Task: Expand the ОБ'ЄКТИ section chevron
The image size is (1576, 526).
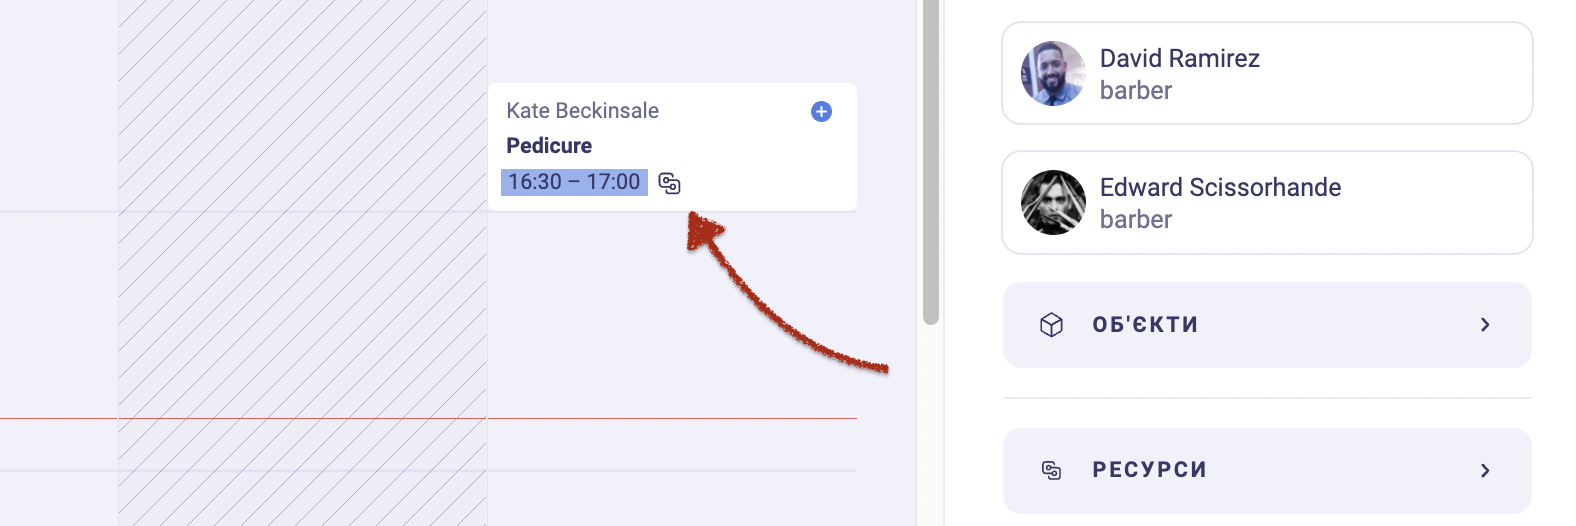Action: (1485, 325)
